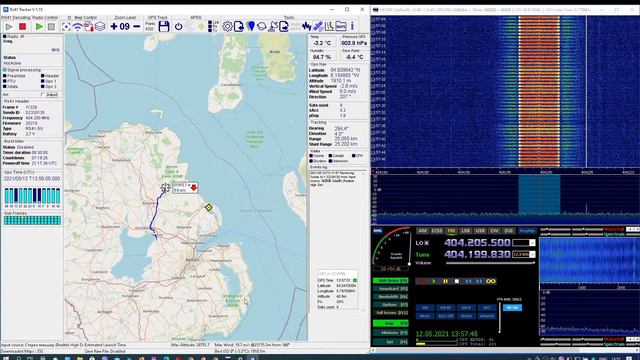640x360 pixels.
Task: Open dropdown beside LO frequency
Action: pyautogui.click(x=532, y=243)
